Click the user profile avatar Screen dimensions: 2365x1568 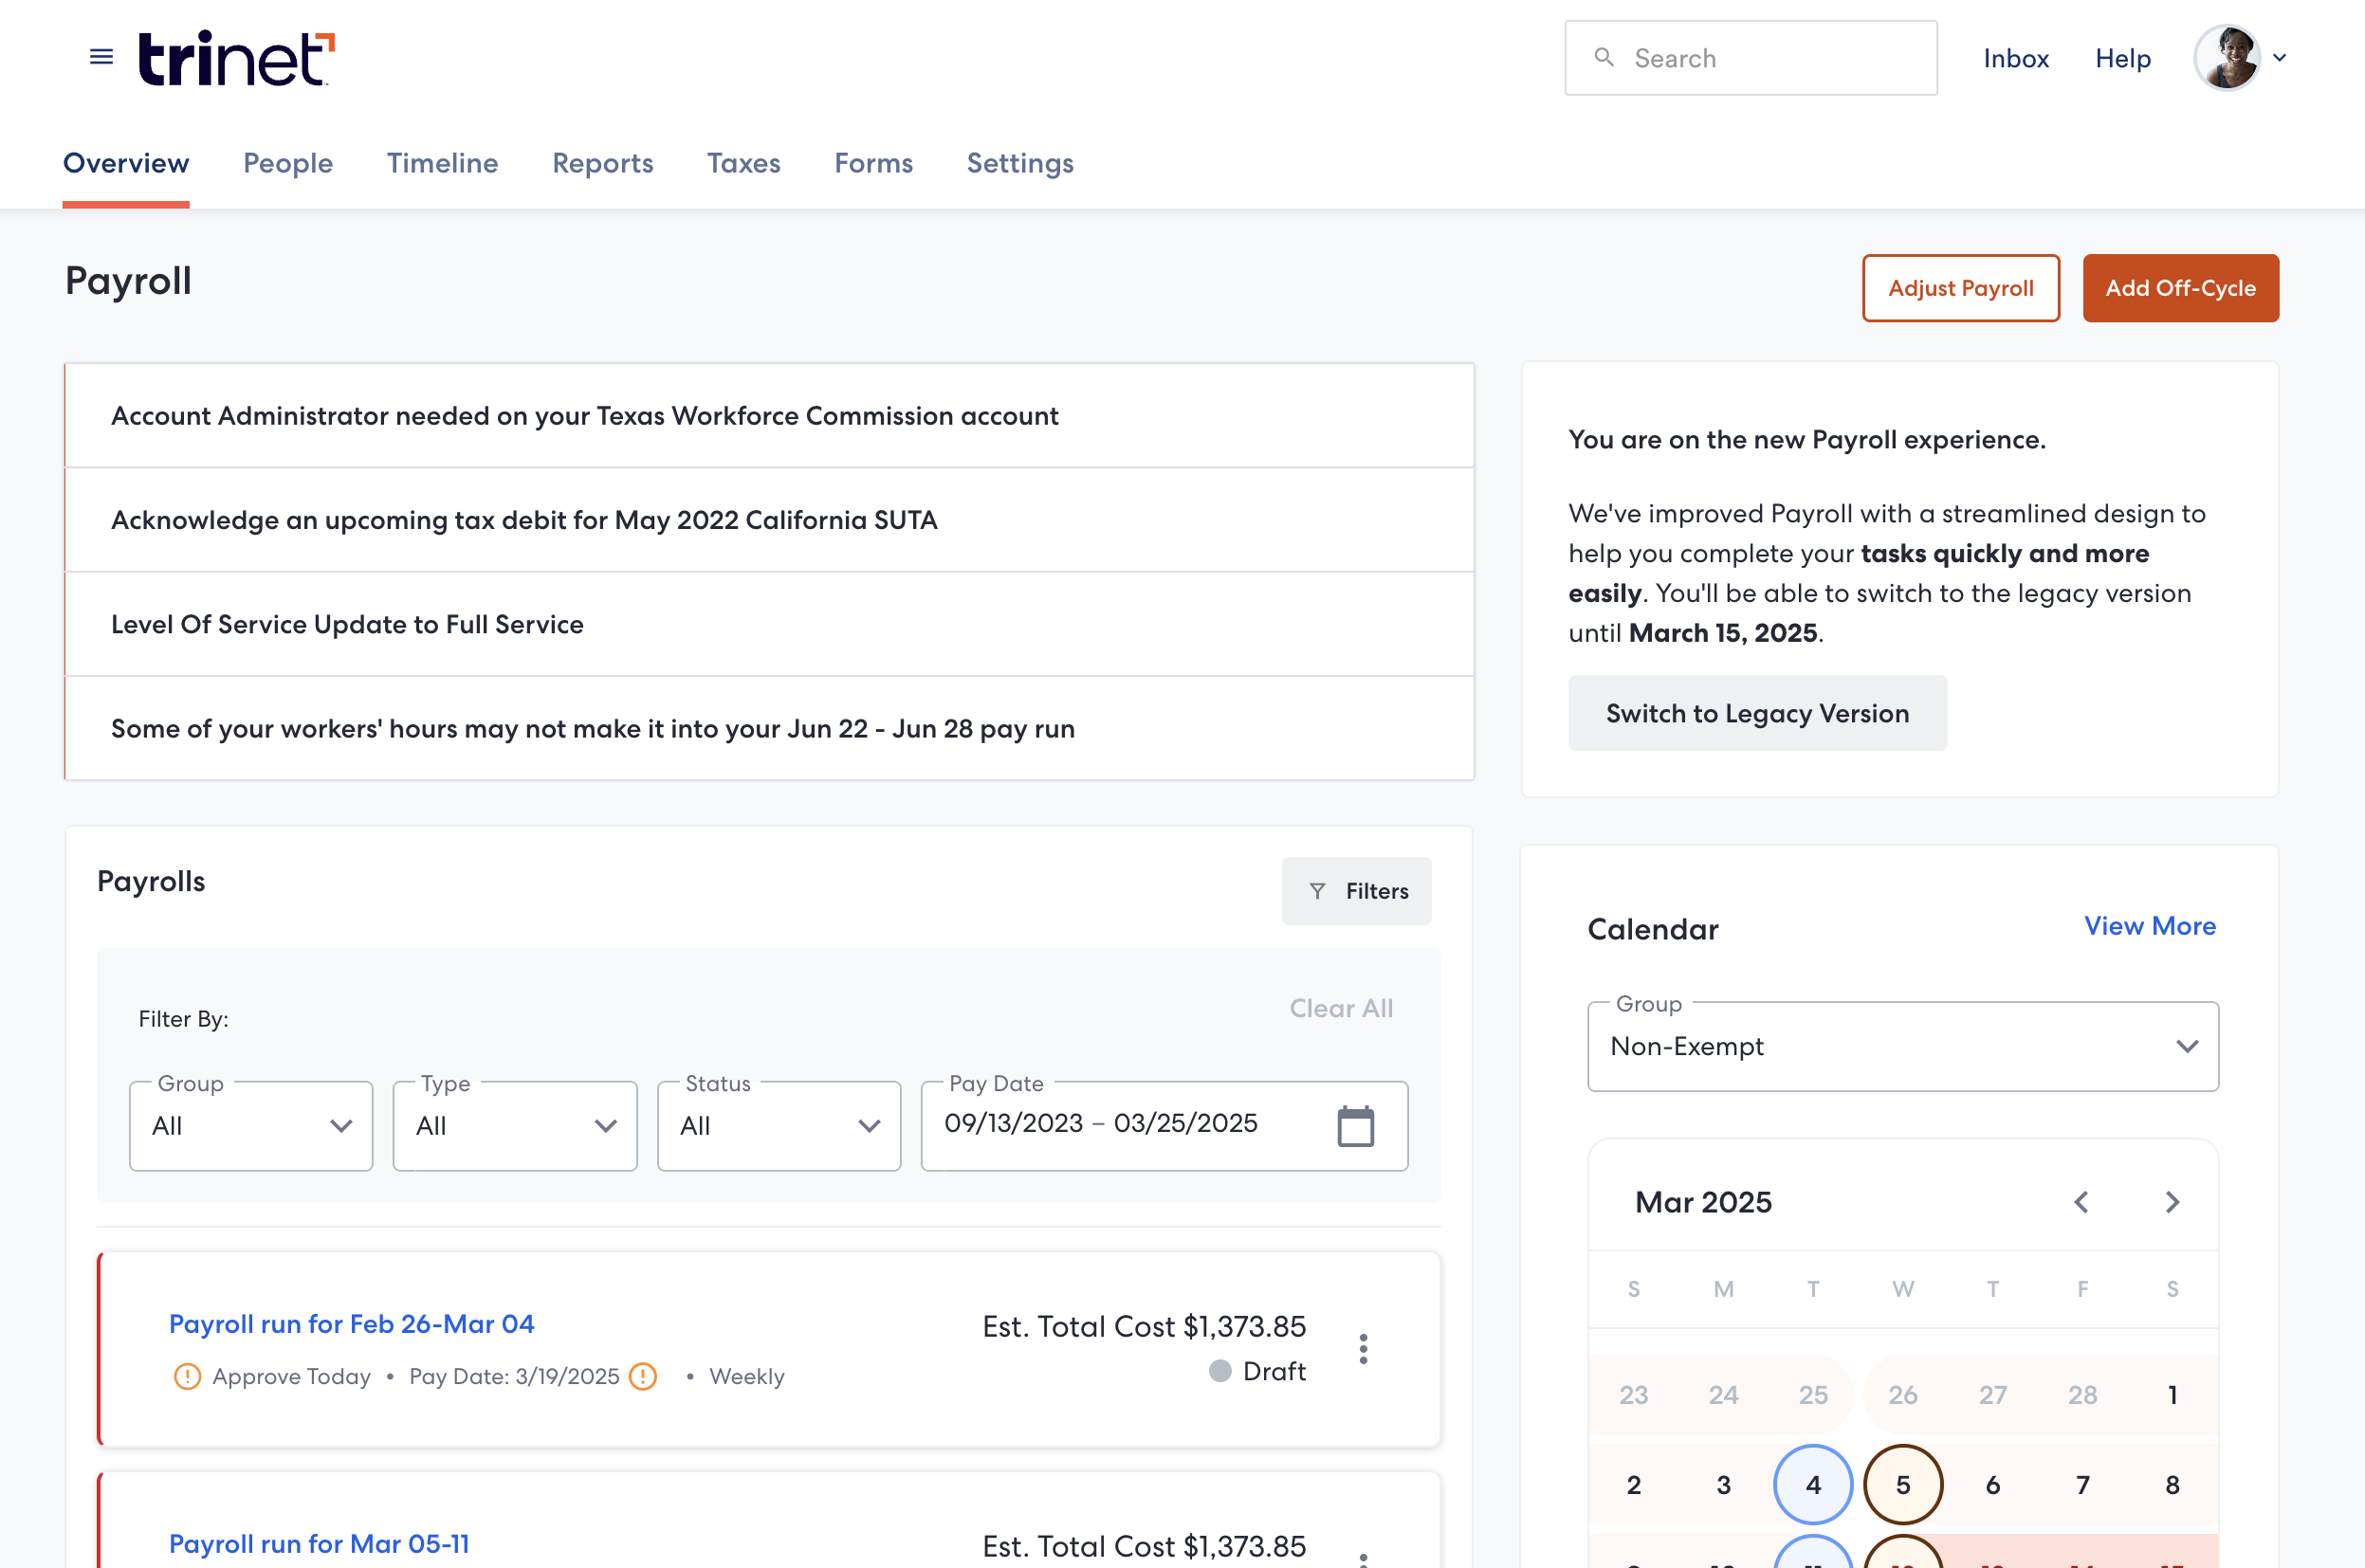(x=2227, y=58)
